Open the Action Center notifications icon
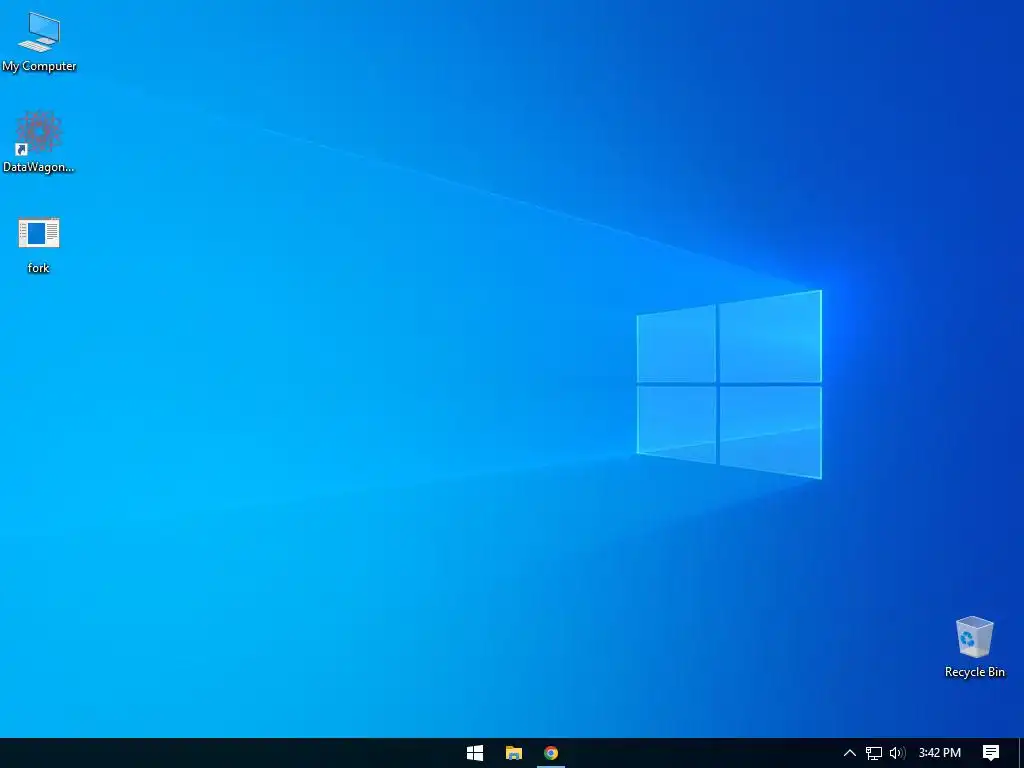The width and height of the screenshot is (1024, 768). click(991, 753)
